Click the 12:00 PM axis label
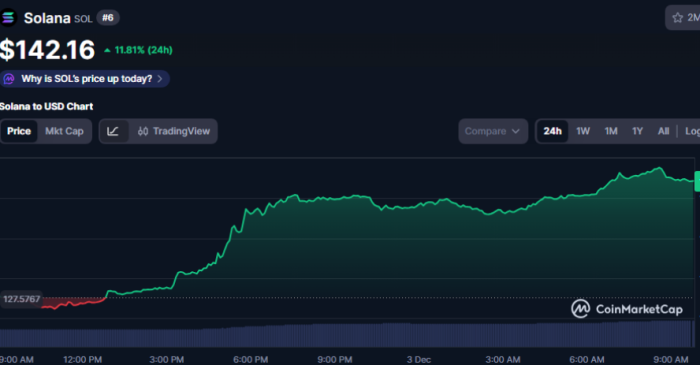Screen dimensions: 700x365 [x=83, y=360]
